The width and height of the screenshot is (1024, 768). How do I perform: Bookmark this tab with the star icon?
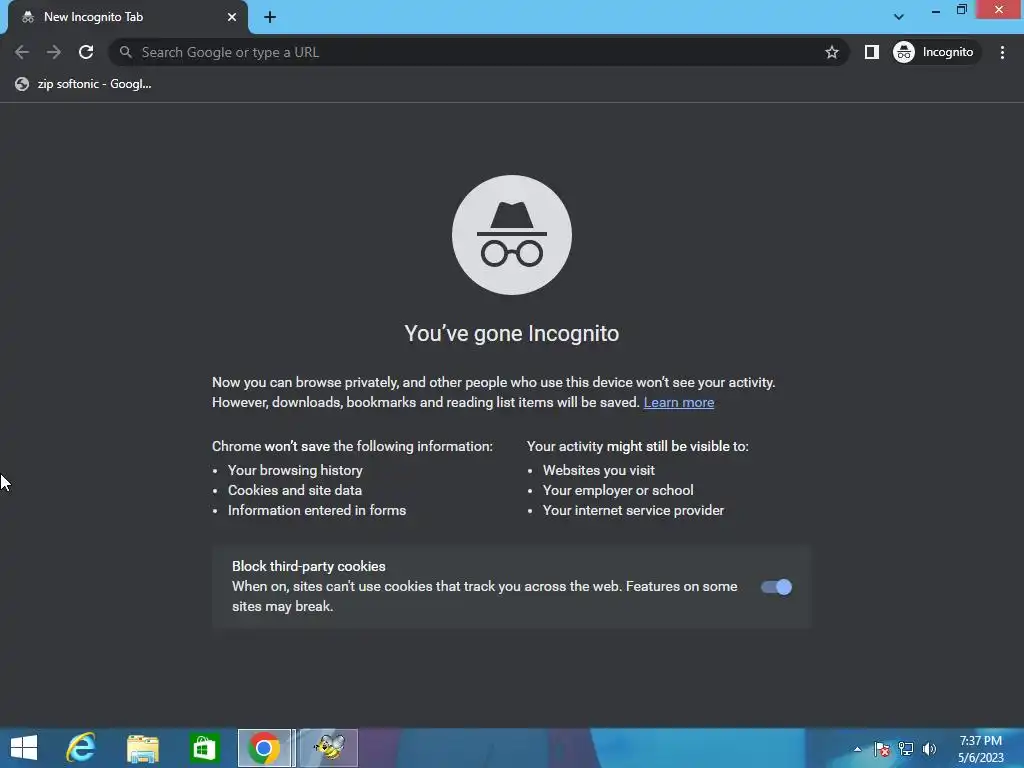pyautogui.click(x=831, y=52)
